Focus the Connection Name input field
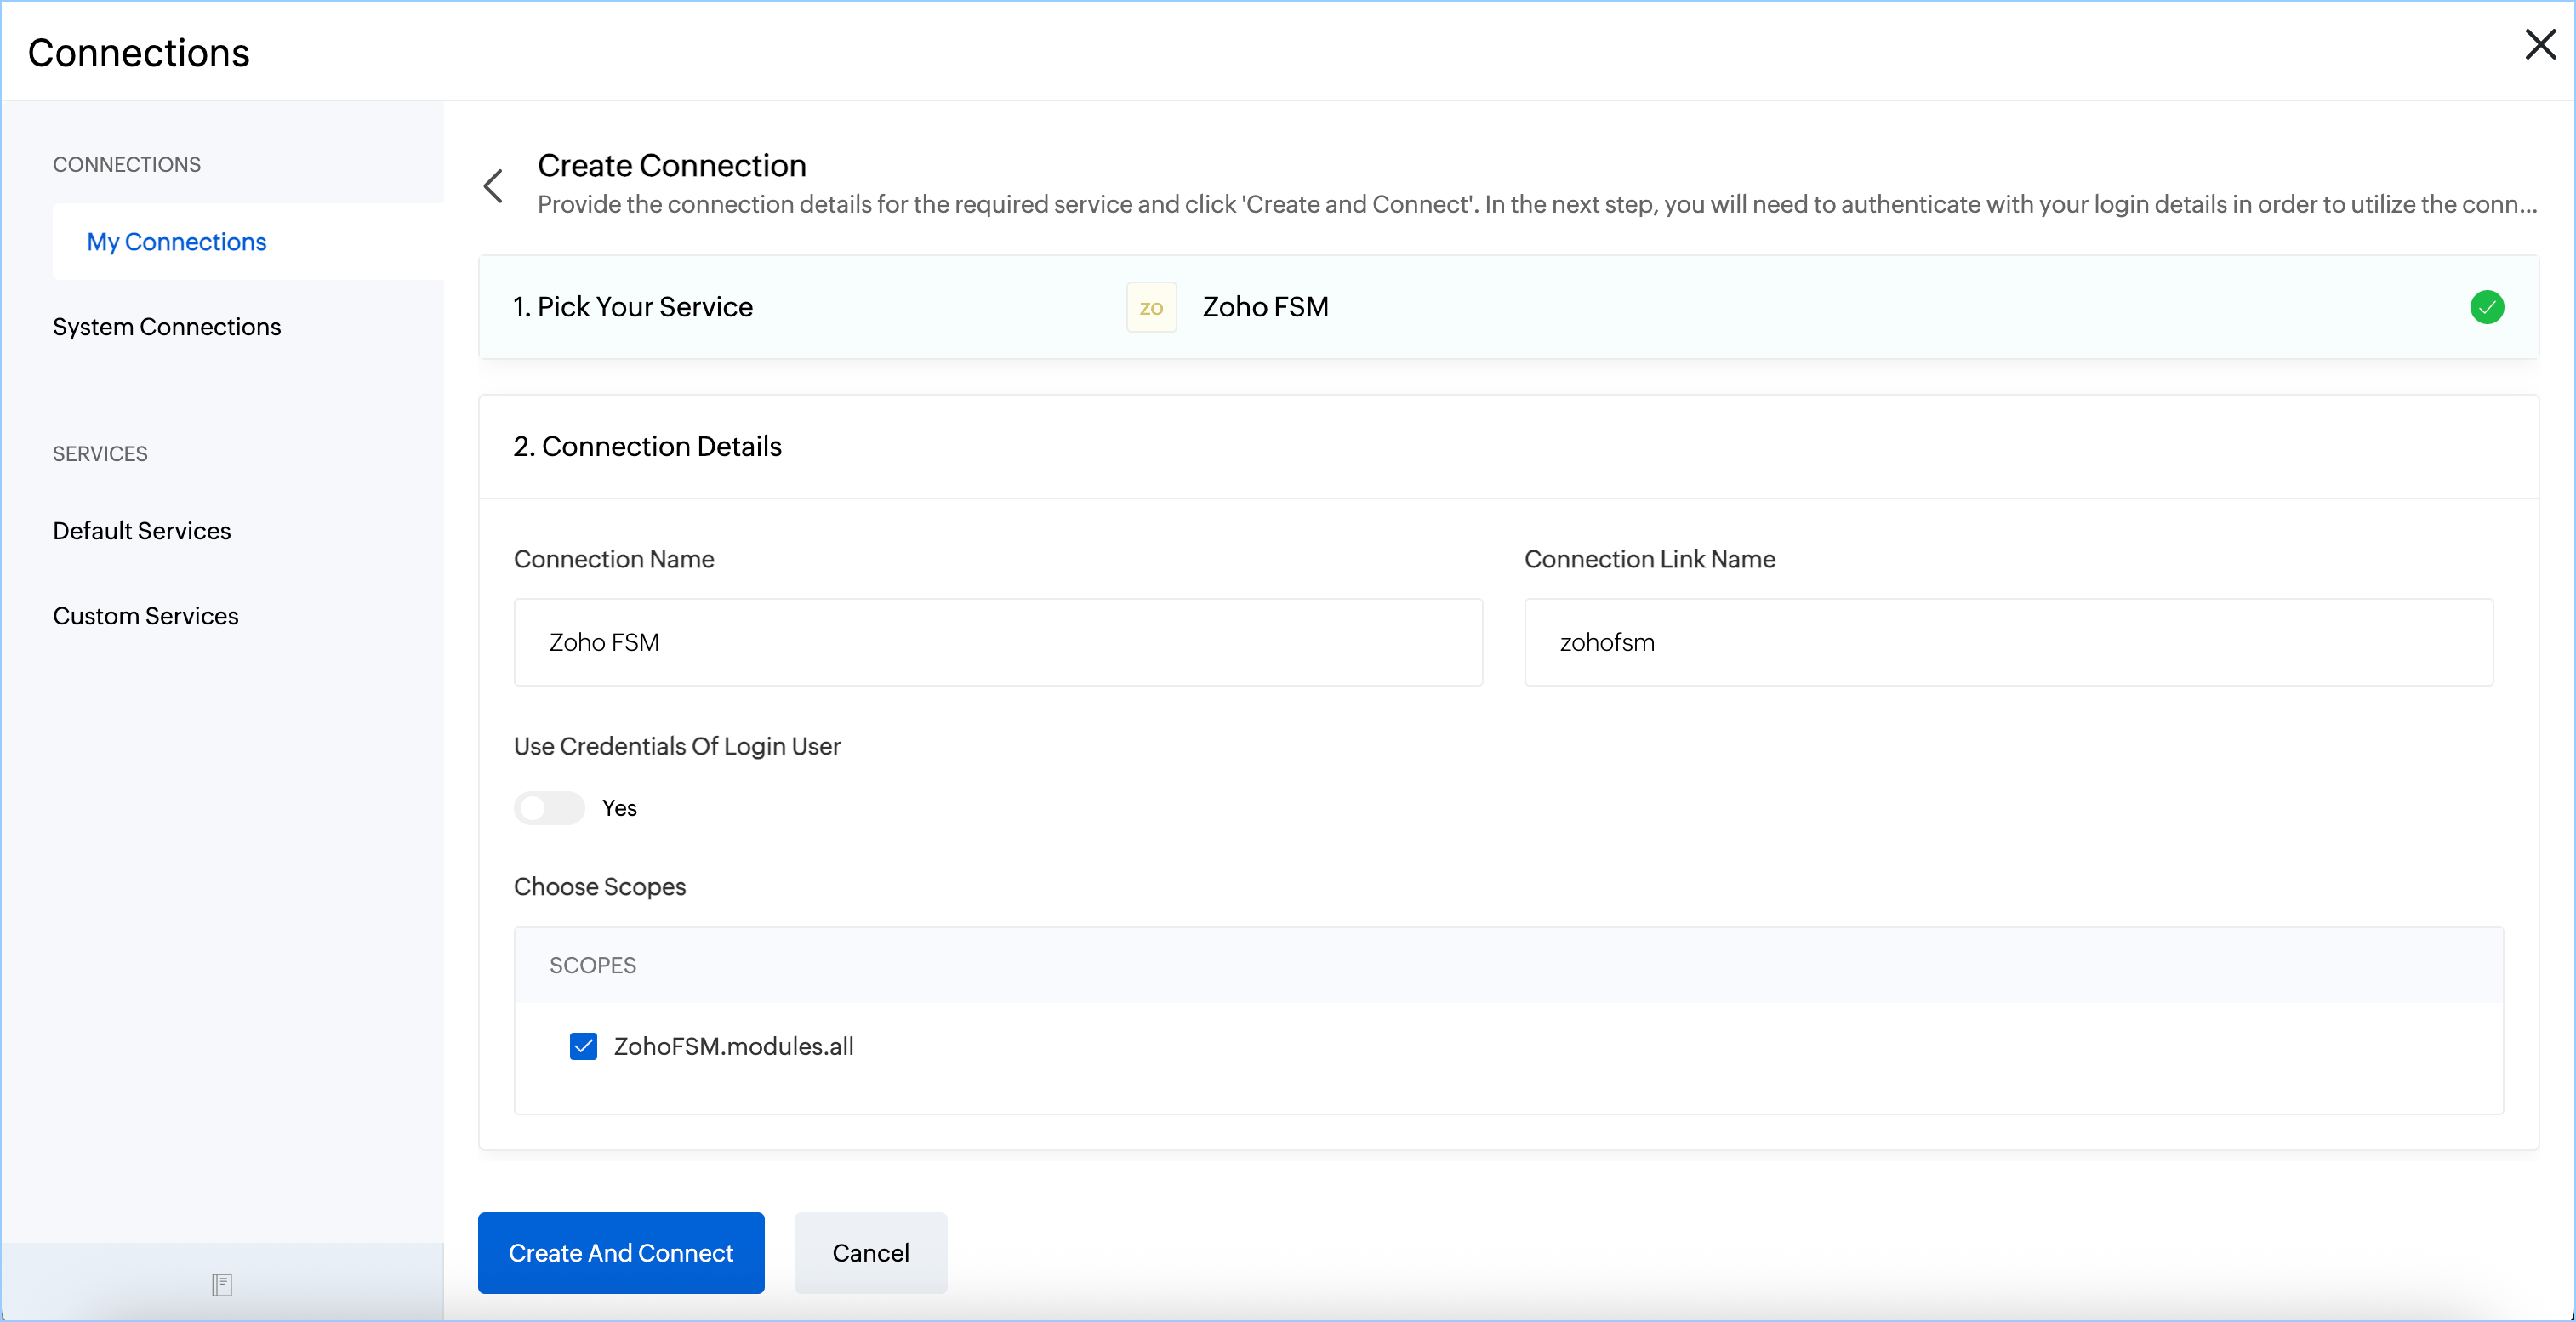Viewport: 2576px width, 1322px height. [997, 642]
